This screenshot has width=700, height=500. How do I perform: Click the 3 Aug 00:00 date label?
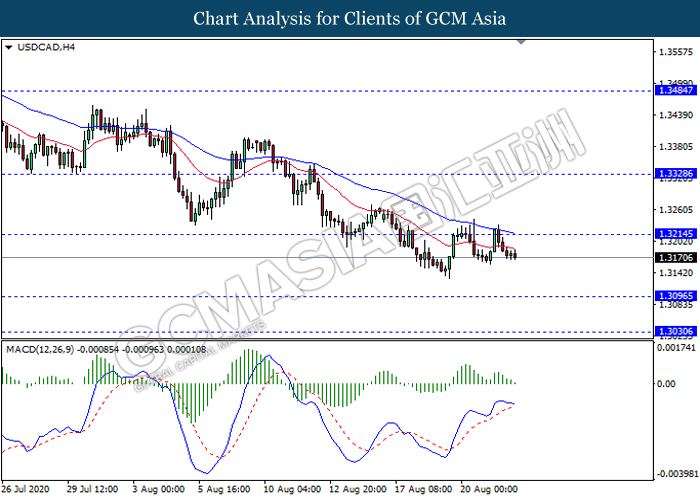[x=158, y=489]
